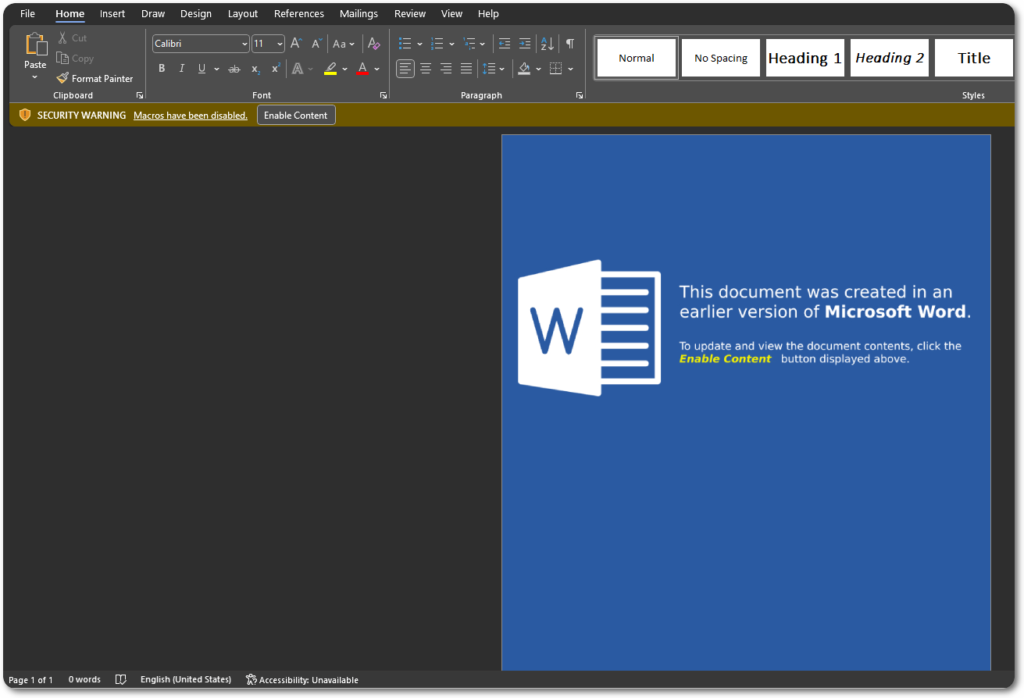Click the Format Painter tool

[95, 78]
